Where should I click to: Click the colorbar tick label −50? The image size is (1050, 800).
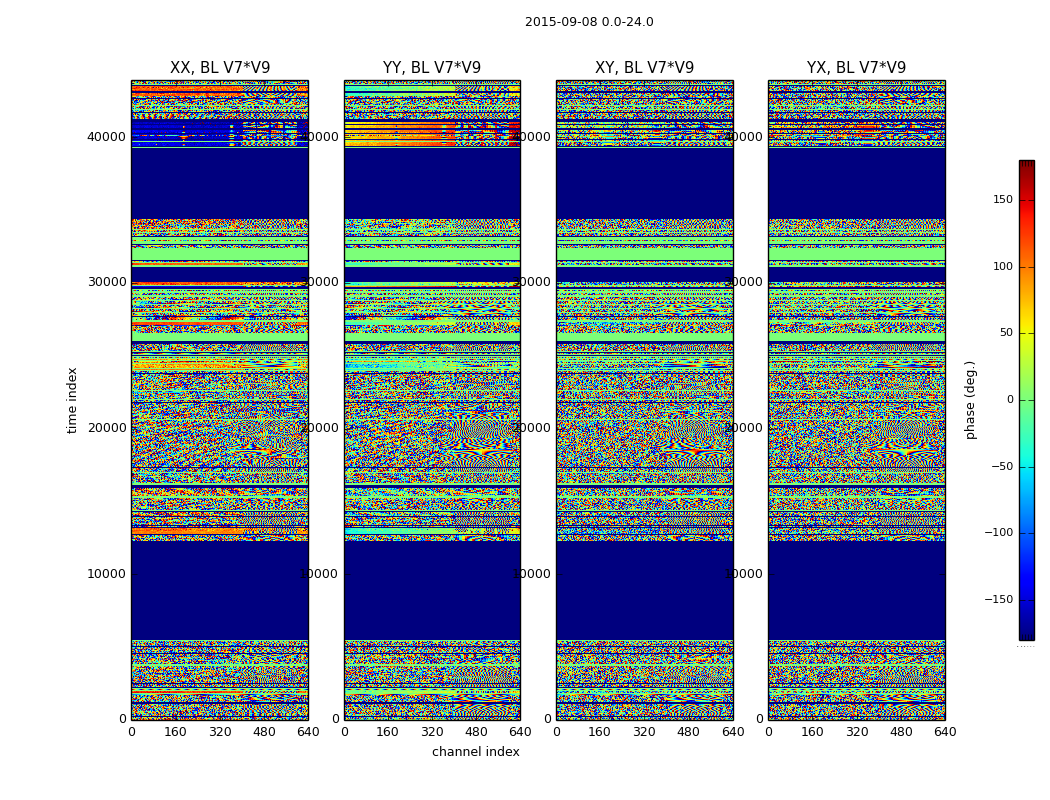[x=1002, y=467]
